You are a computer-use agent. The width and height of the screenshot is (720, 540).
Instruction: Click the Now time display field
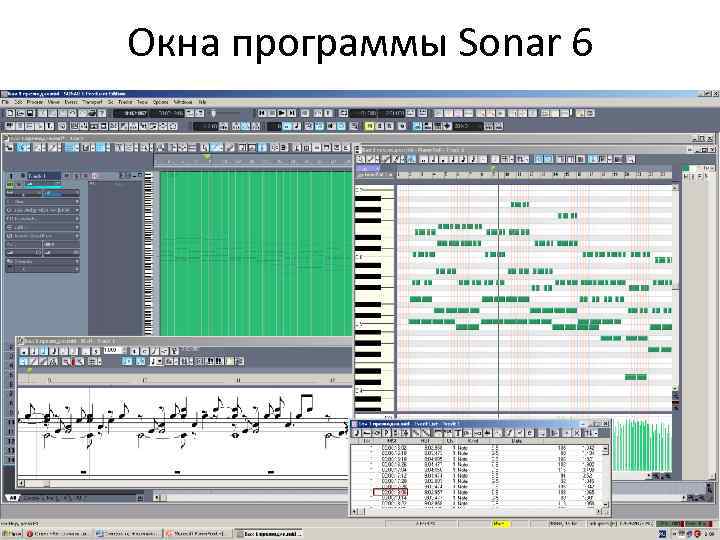point(131,113)
